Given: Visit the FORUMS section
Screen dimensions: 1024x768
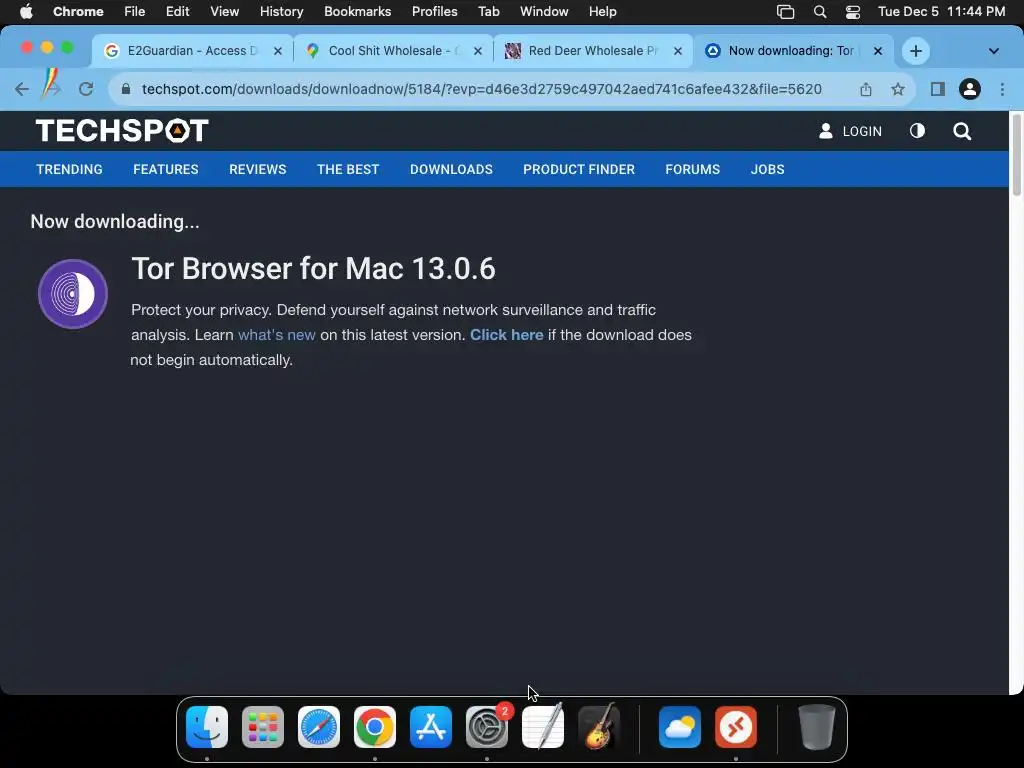Looking at the screenshot, I should 692,169.
